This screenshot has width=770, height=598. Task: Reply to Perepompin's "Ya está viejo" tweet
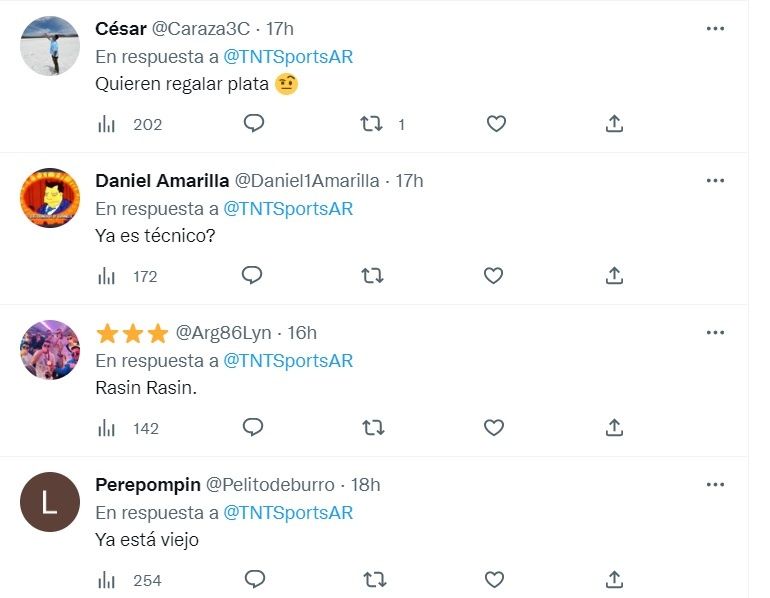click(x=254, y=579)
